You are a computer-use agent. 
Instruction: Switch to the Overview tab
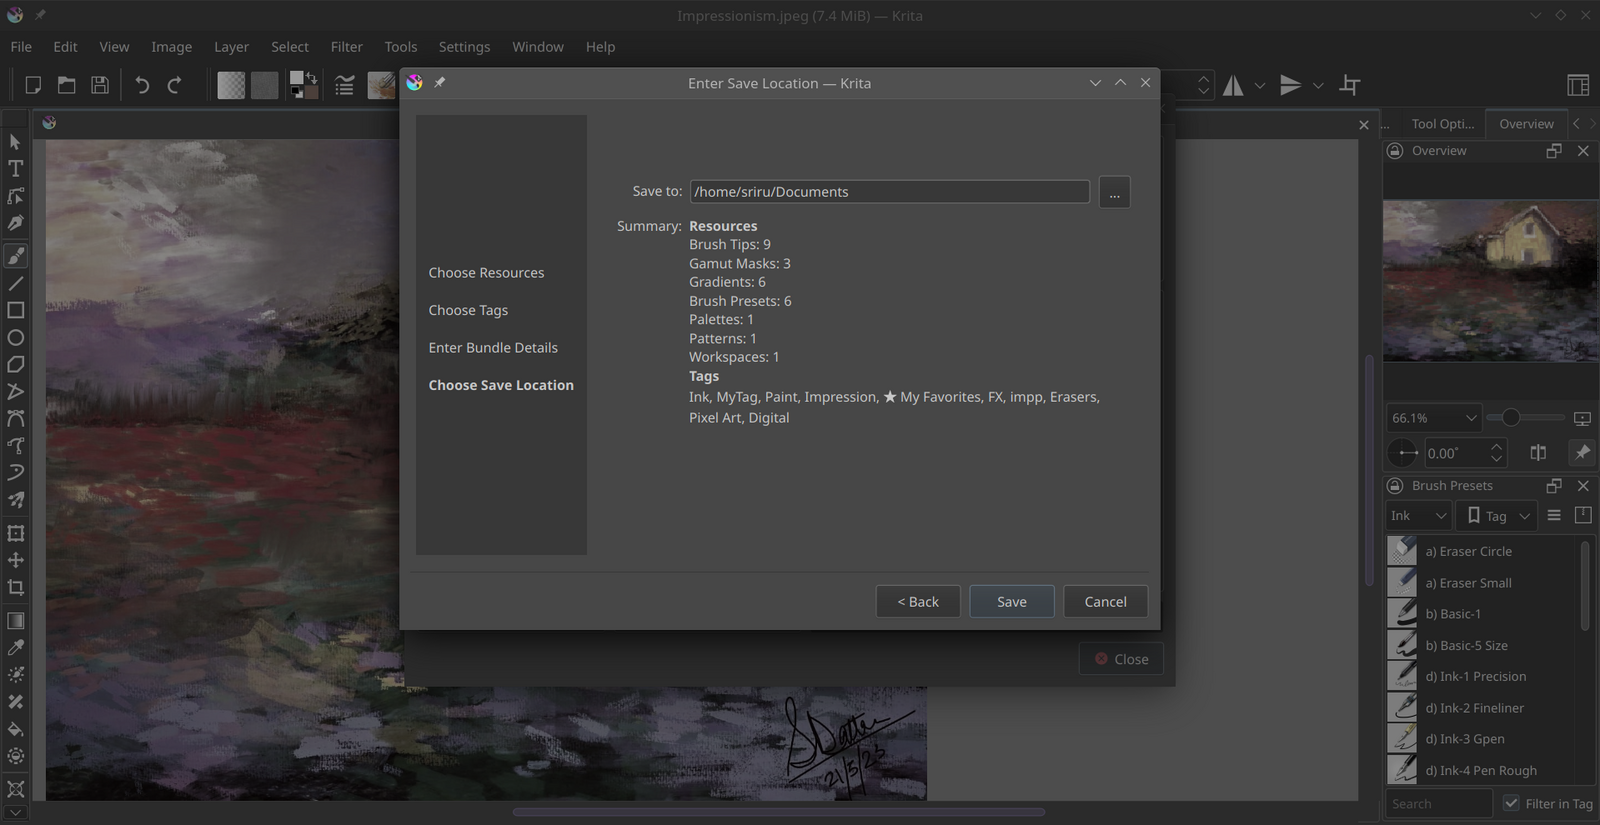click(x=1526, y=124)
